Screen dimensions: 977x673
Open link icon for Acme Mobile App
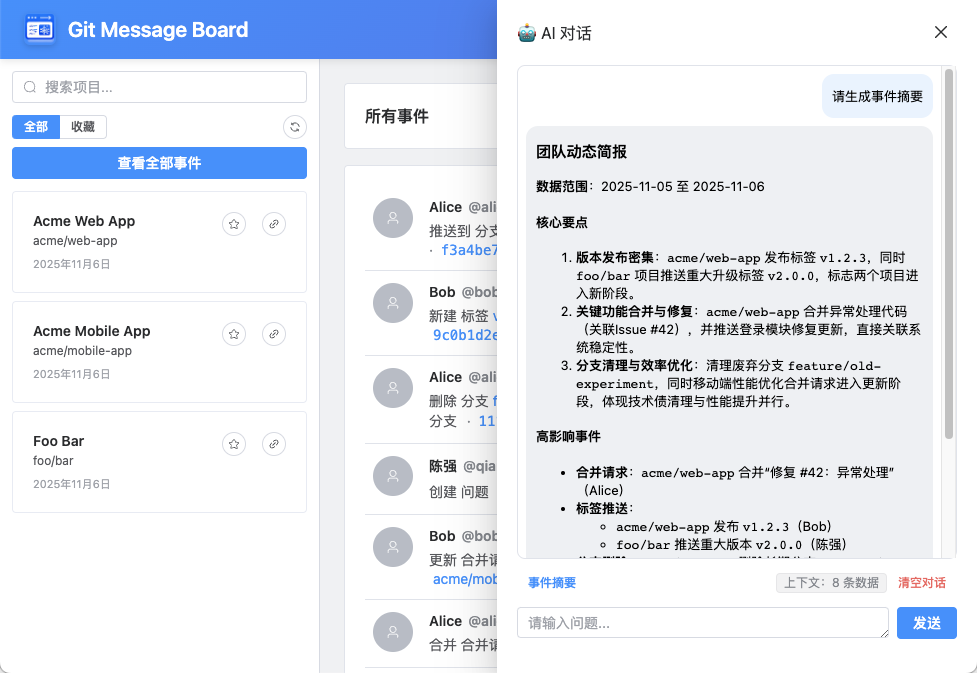click(274, 335)
